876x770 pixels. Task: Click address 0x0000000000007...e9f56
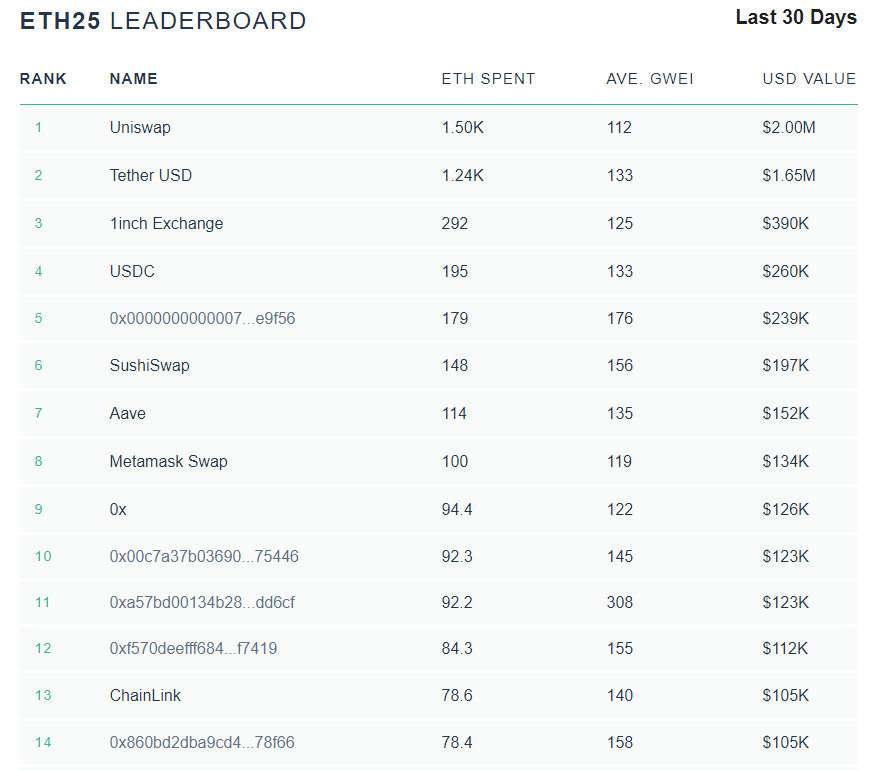pyautogui.click(x=202, y=319)
